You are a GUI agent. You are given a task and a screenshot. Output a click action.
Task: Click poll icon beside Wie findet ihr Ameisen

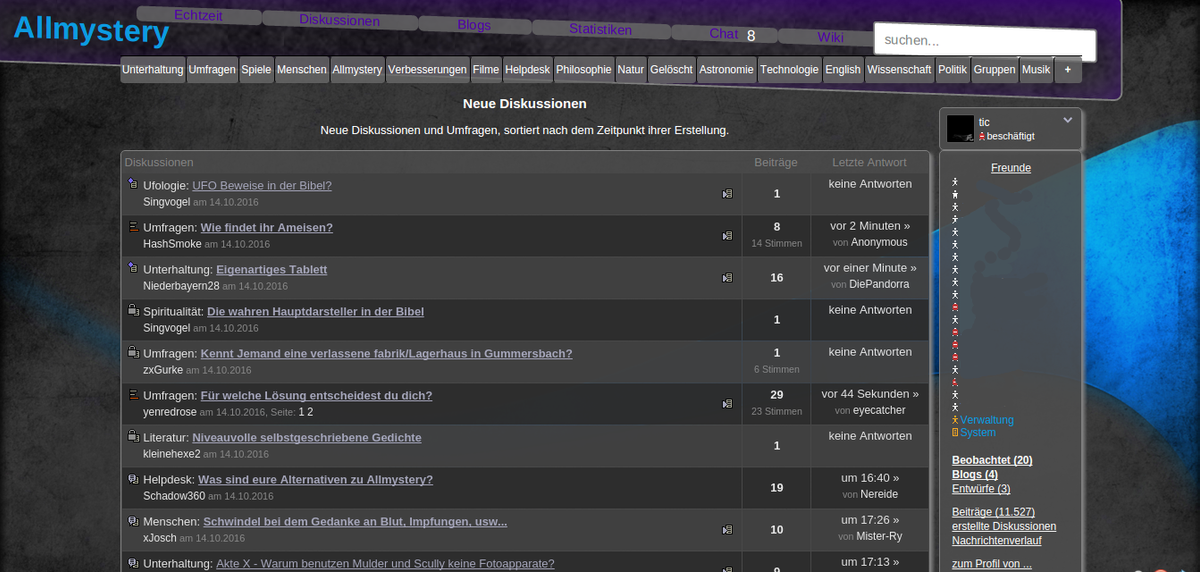pyautogui.click(x=133, y=226)
